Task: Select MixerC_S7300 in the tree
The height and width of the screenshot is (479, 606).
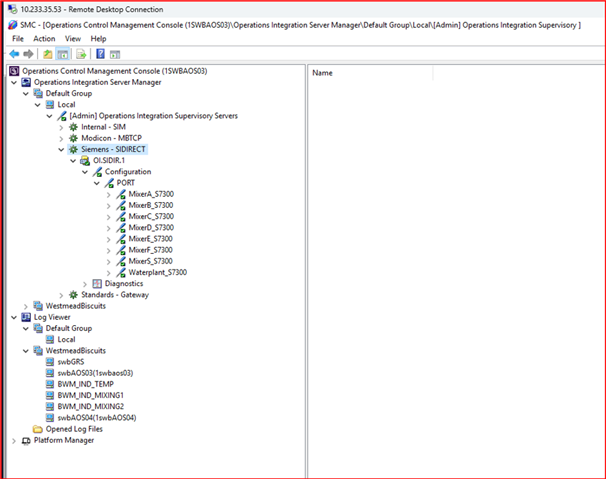Action: click(x=151, y=216)
